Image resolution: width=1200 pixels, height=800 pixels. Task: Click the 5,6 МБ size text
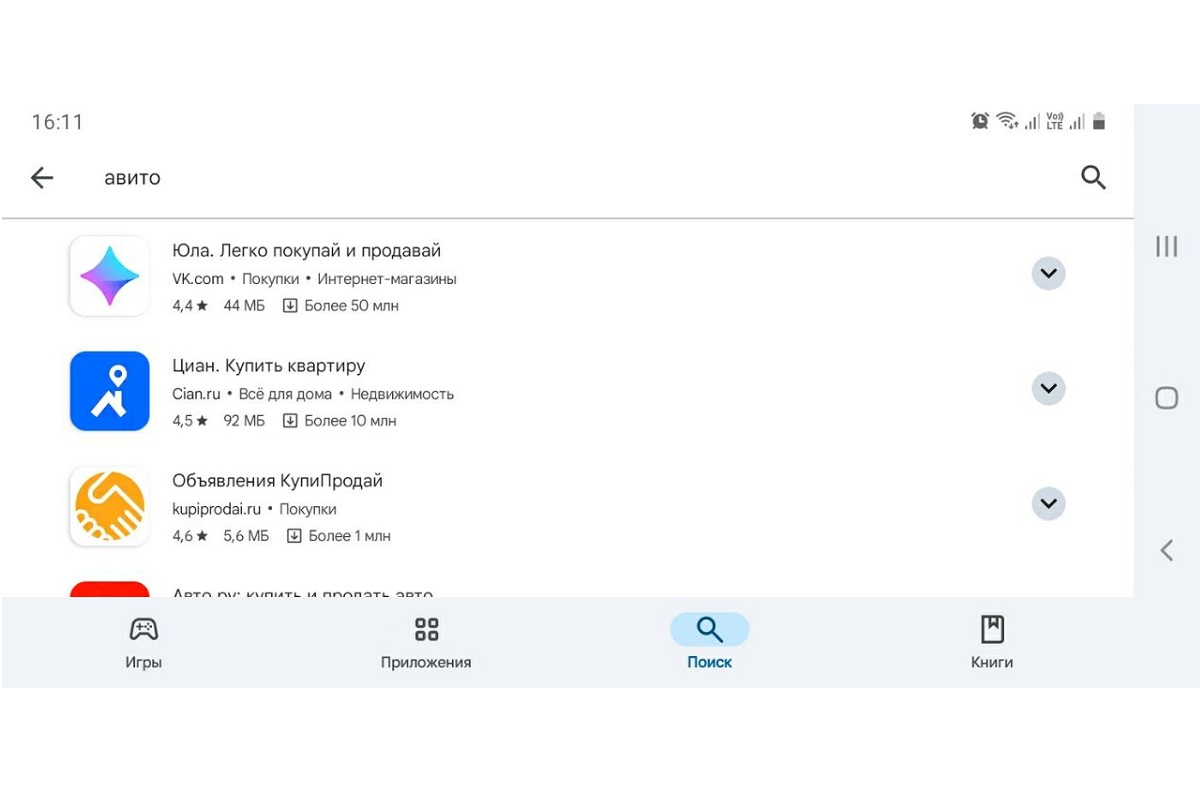pyautogui.click(x=246, y=536)
